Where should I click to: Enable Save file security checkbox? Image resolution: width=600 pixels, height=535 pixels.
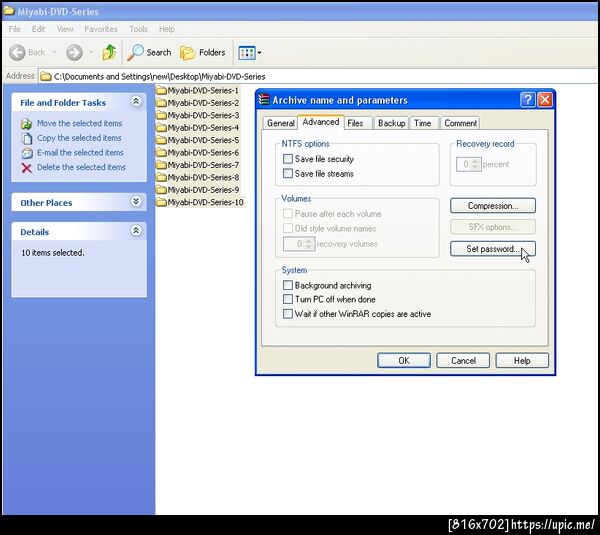point(288,159)
